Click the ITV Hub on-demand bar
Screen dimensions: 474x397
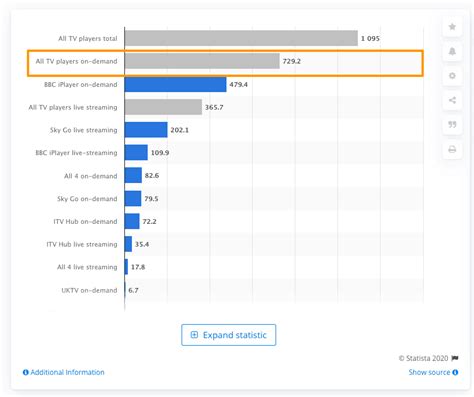pos(132,221)
